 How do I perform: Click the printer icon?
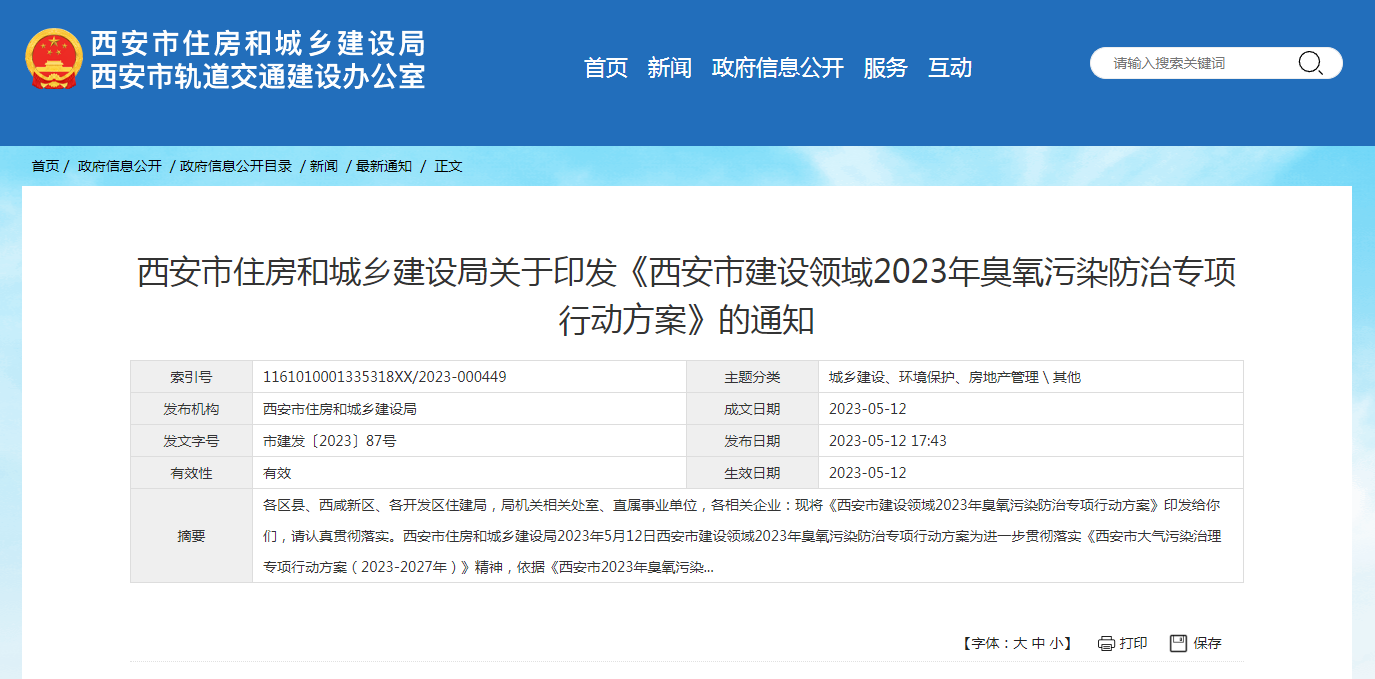(x=1106, y=643)
